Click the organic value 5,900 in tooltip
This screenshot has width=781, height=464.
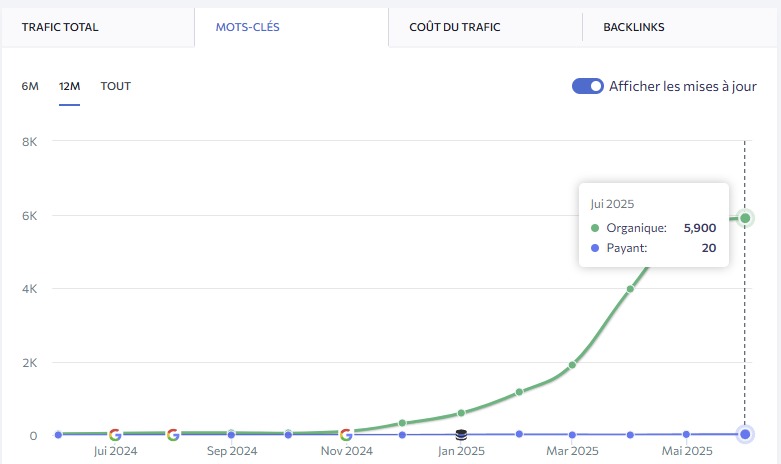coord(697,228)
